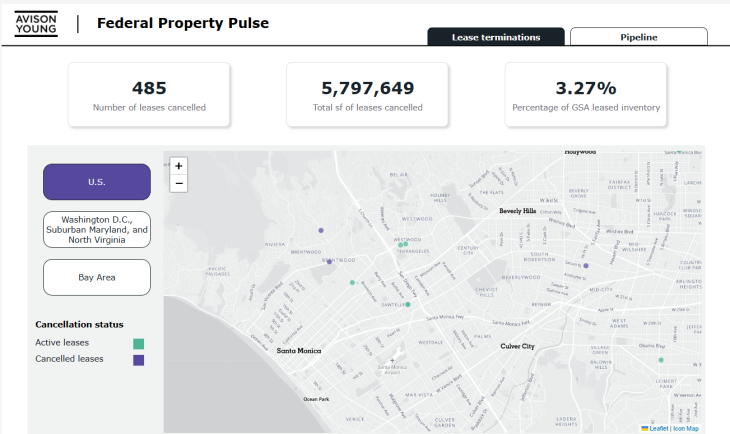Select Washington D.C., Suburban Maryland, North Virginia
Screen dimensions: 730x434
point(97,230)
